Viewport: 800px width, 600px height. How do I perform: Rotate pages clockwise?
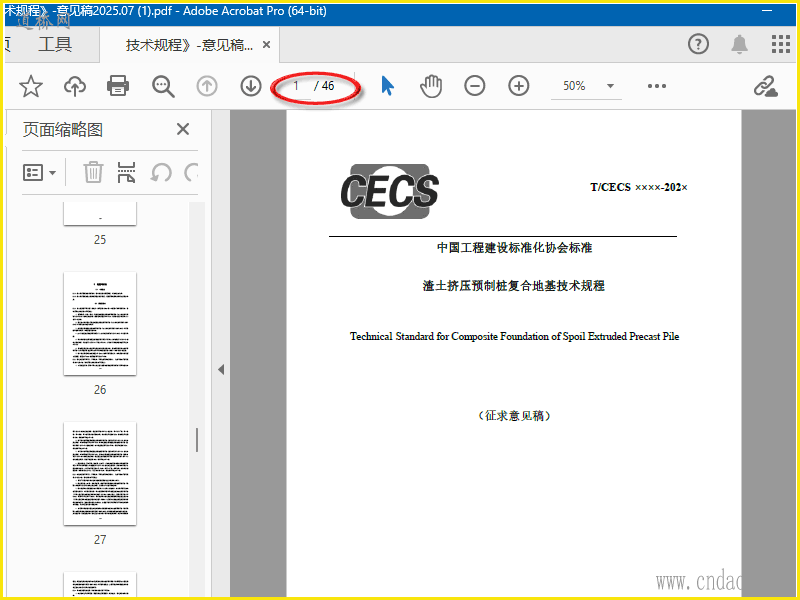(x=191, y=172)
